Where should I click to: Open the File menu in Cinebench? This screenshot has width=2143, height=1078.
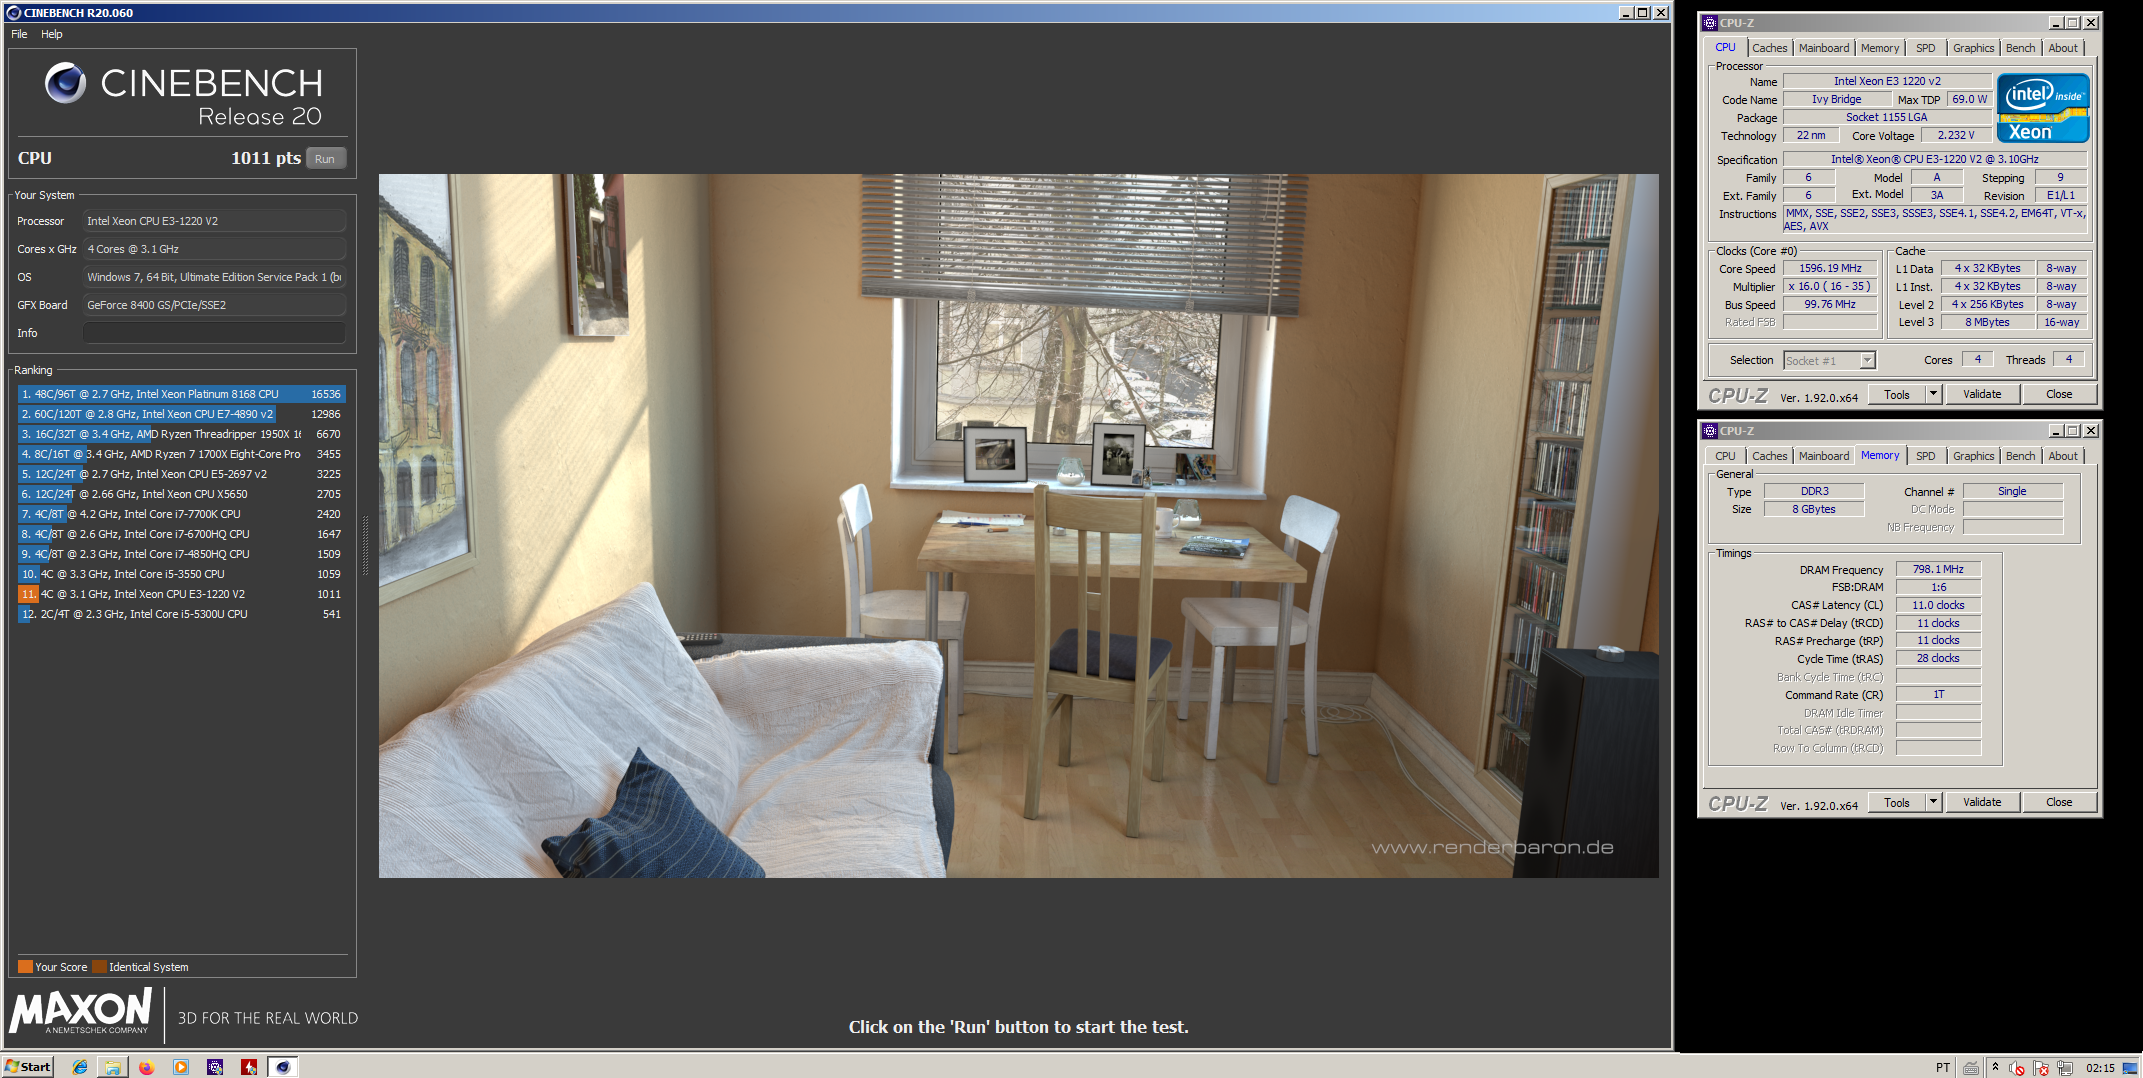(19, 34)
